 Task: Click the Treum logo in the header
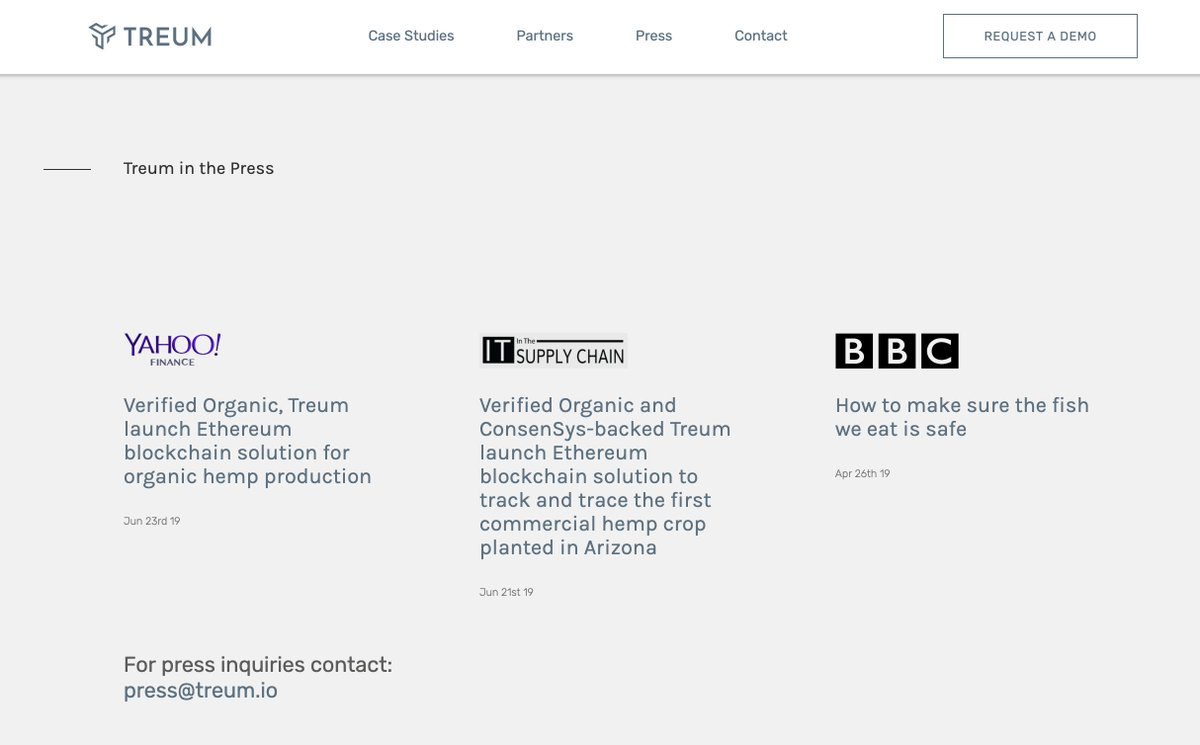150,36
